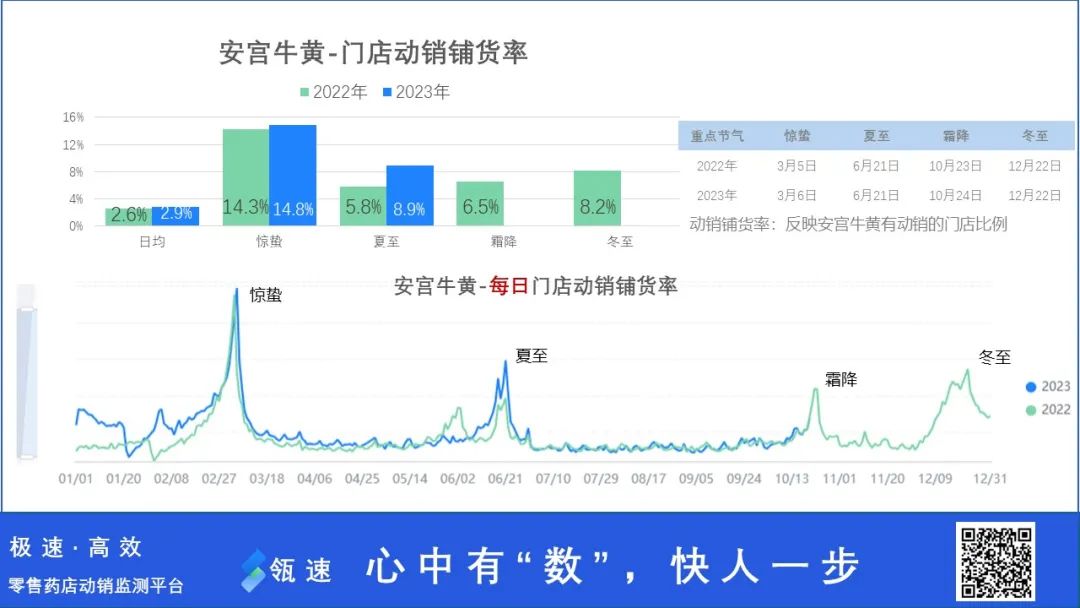Click the 惊蛰 column header in table
The width and height of the screenshot is (1080, 608).
pos(797,136)
